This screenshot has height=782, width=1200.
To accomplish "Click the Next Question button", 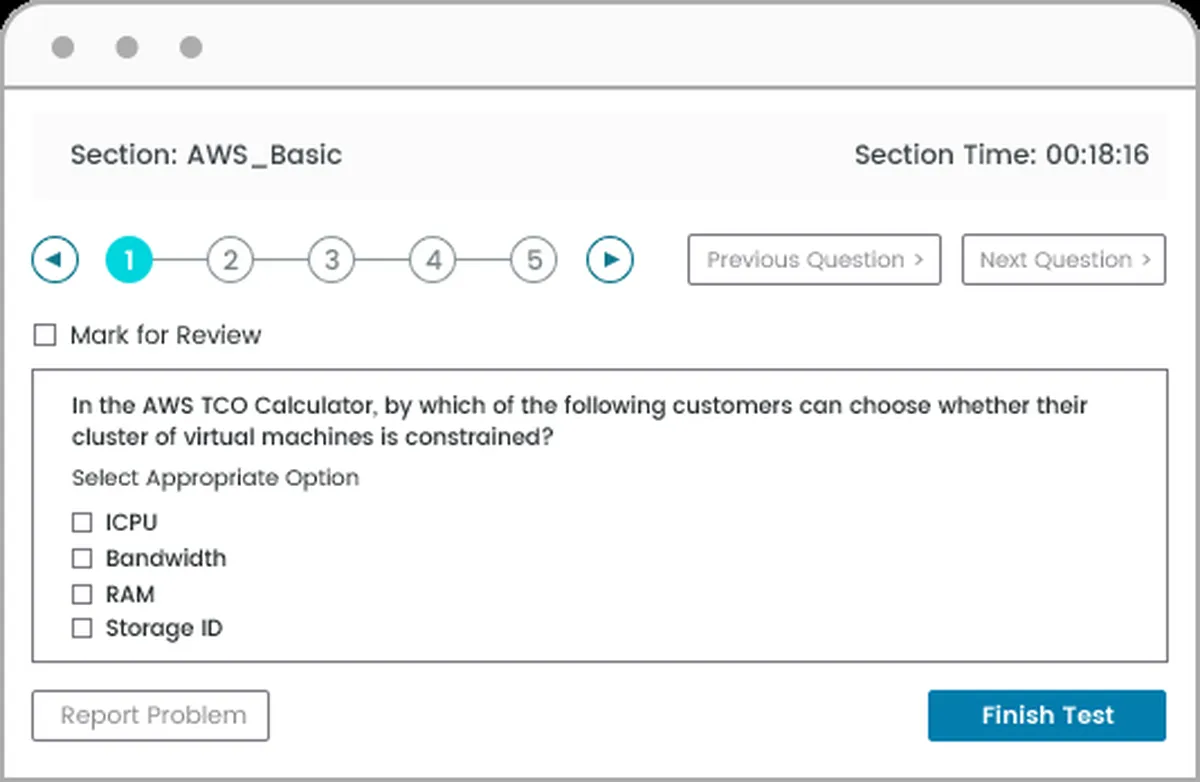I will (1063, 260).
